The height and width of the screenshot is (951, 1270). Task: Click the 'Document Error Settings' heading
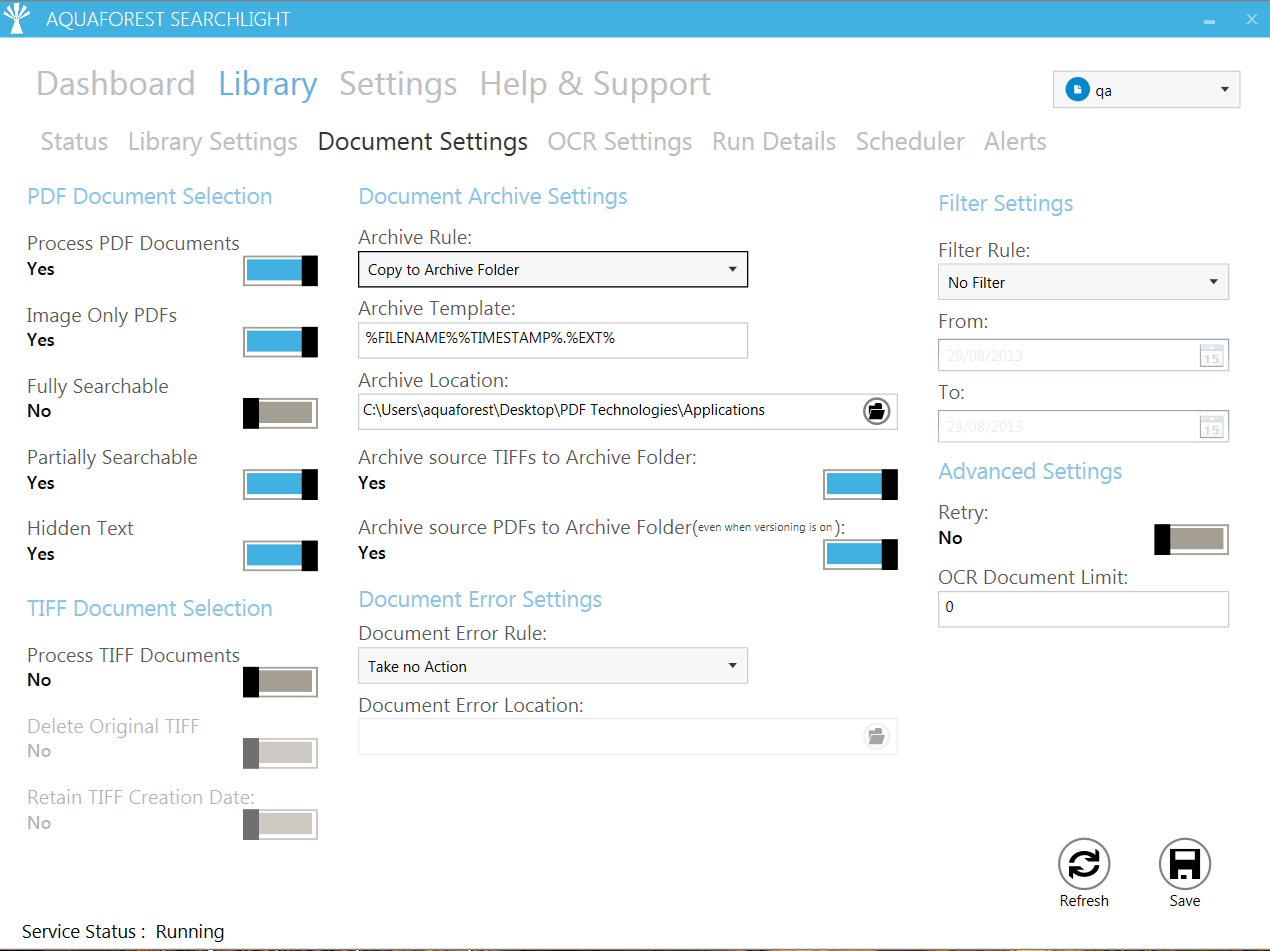[480, 599]
